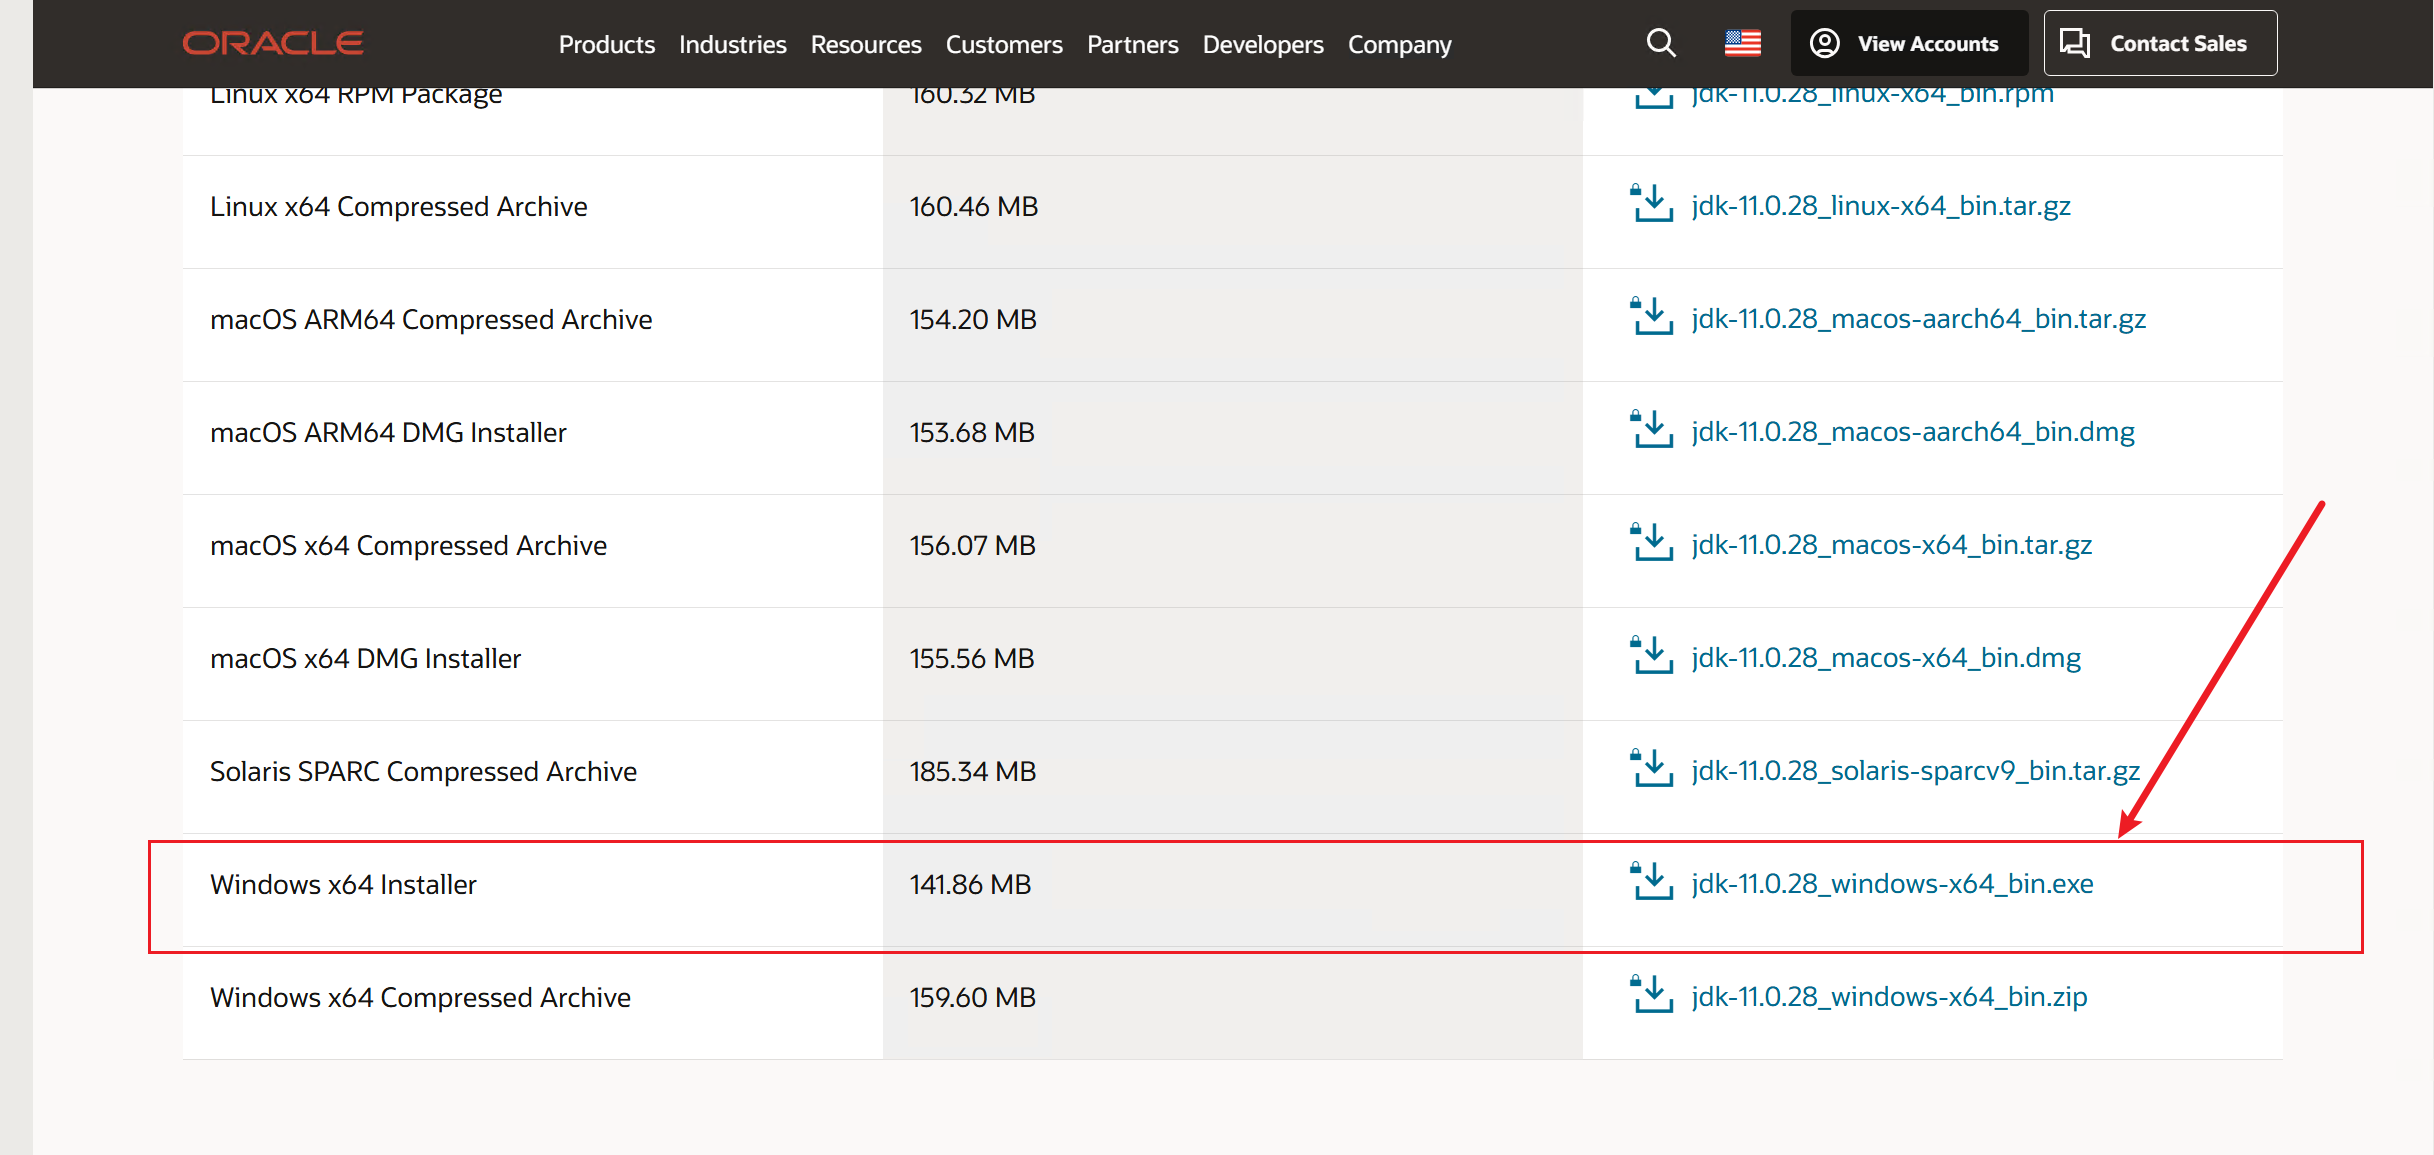
Task: Click download icon for linux-x64 tar.gz
Action: pos(1651,204)
